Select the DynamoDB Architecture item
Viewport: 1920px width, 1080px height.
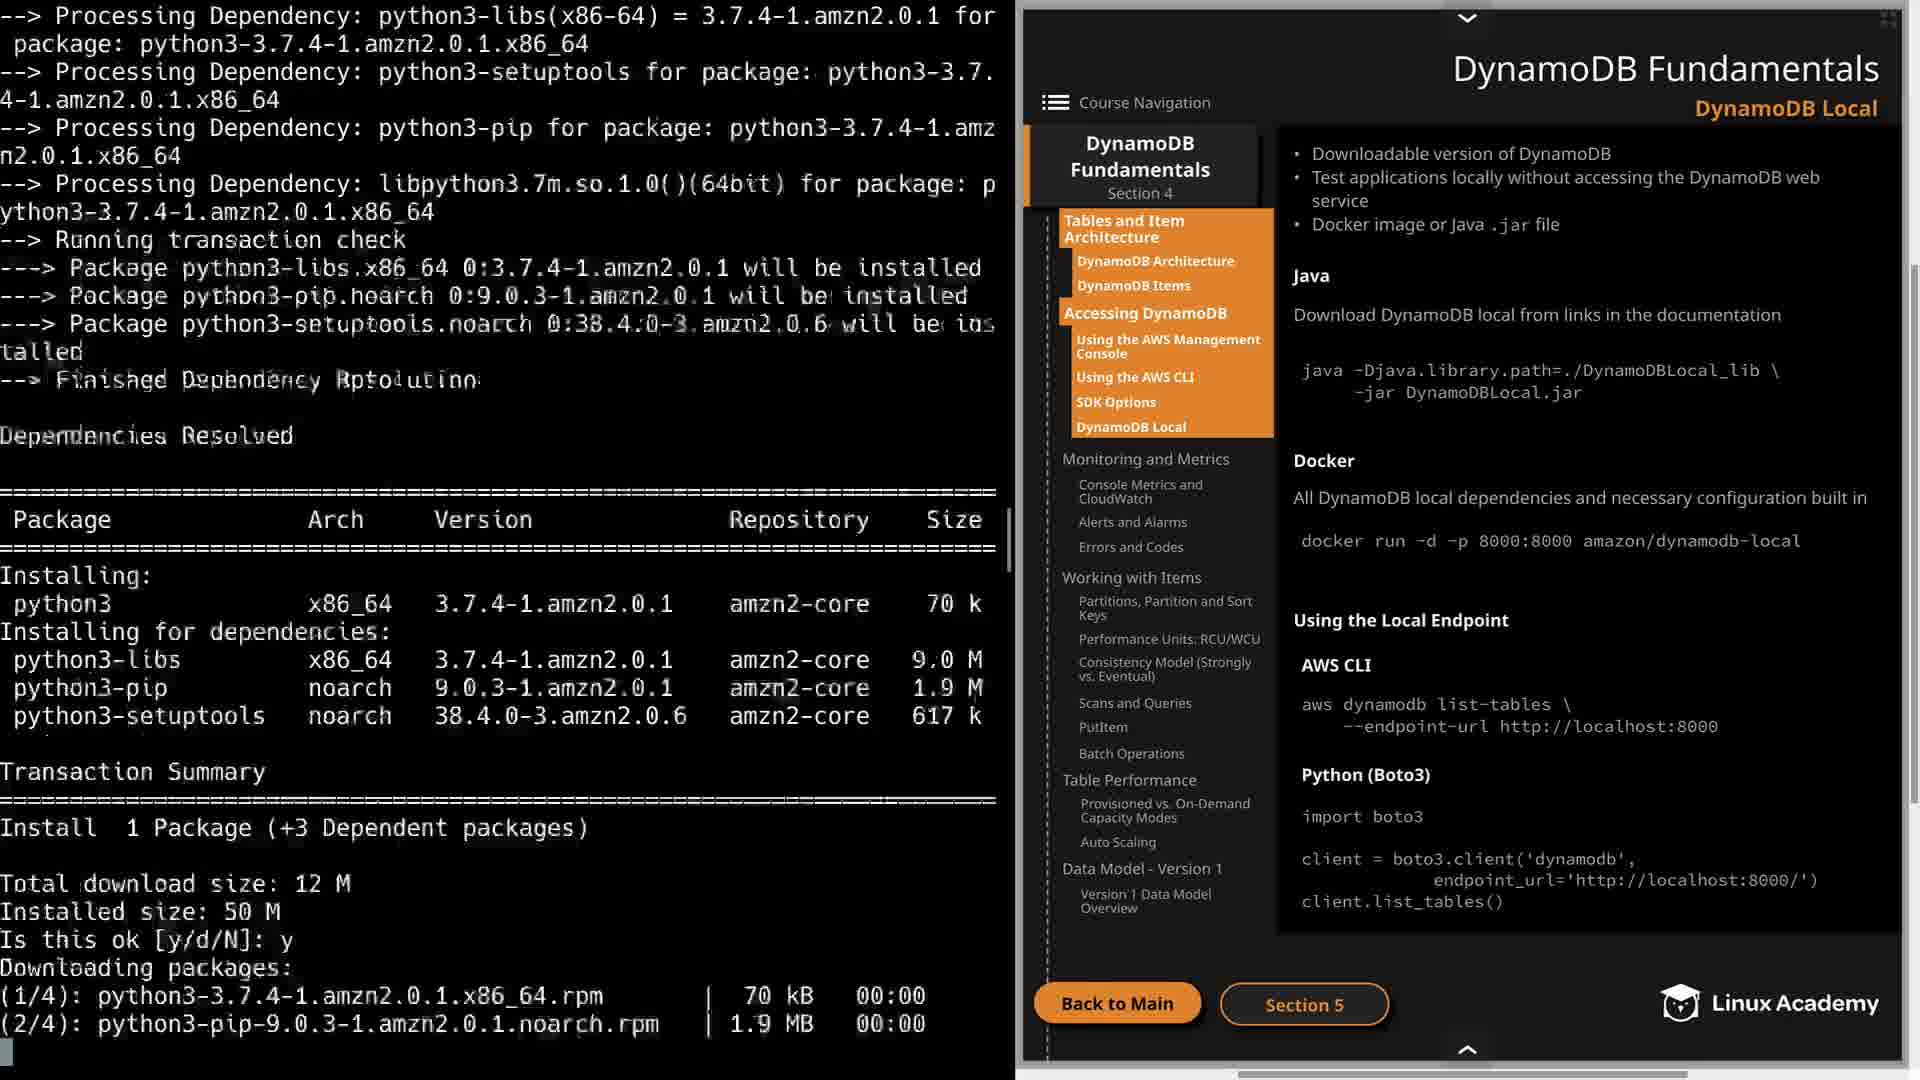tap(1155, 261)
